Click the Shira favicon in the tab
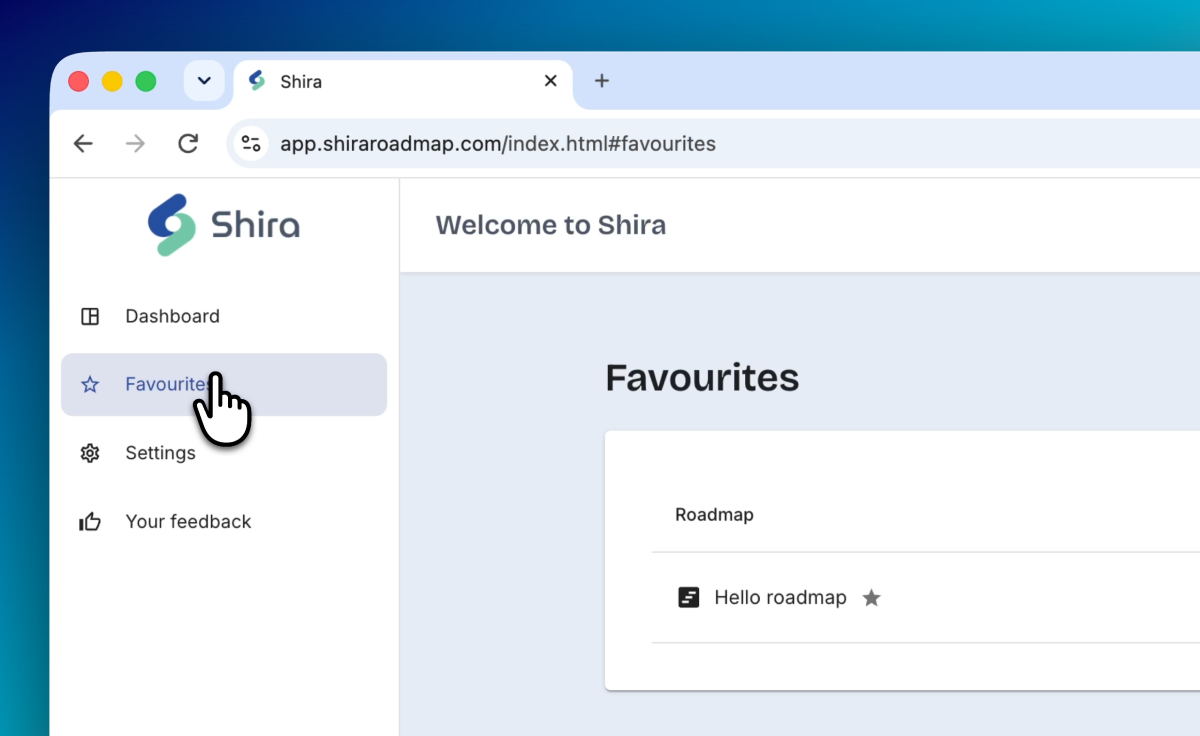This screenshot has width=1200, height=736. pos(257,81)
